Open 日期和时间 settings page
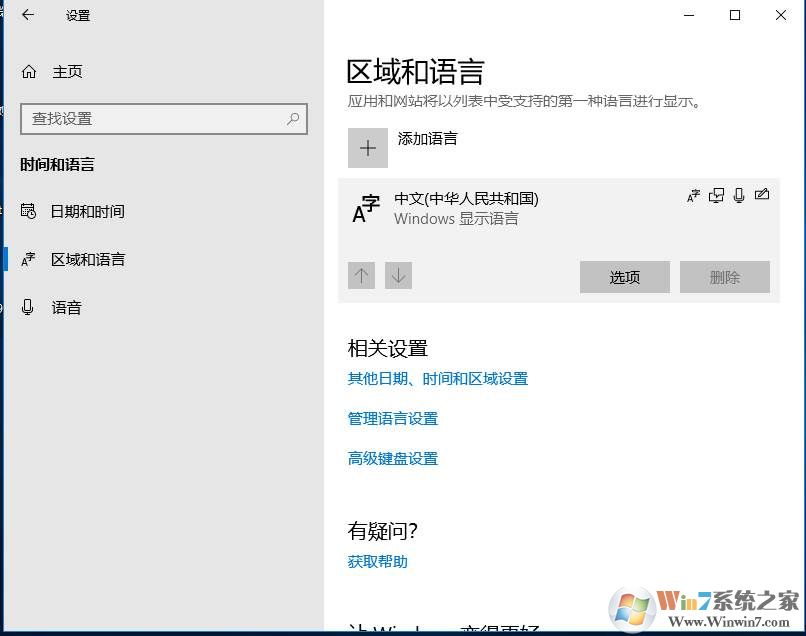Image resolution: width=806 pixels, height=636 pixels. point(88,211)
